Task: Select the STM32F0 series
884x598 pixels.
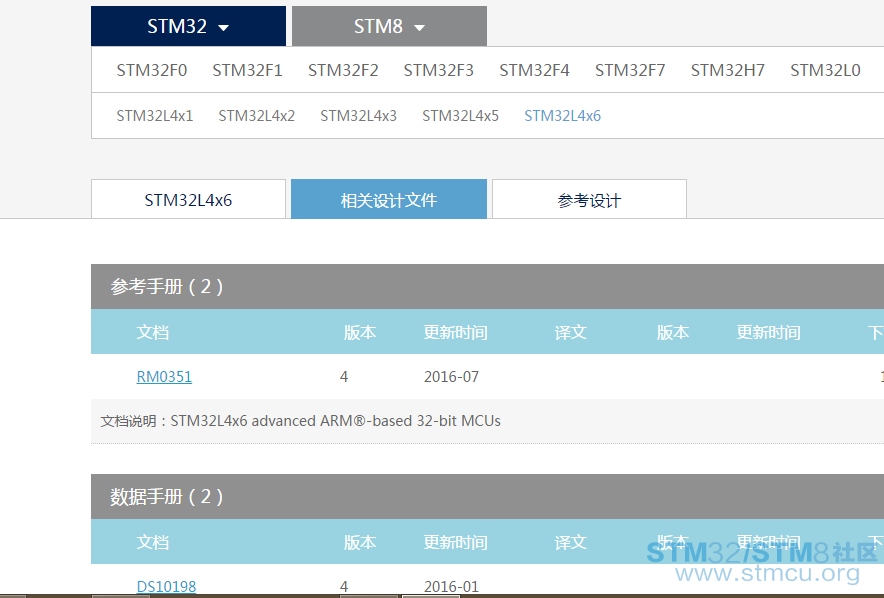Action: point(152,70)
